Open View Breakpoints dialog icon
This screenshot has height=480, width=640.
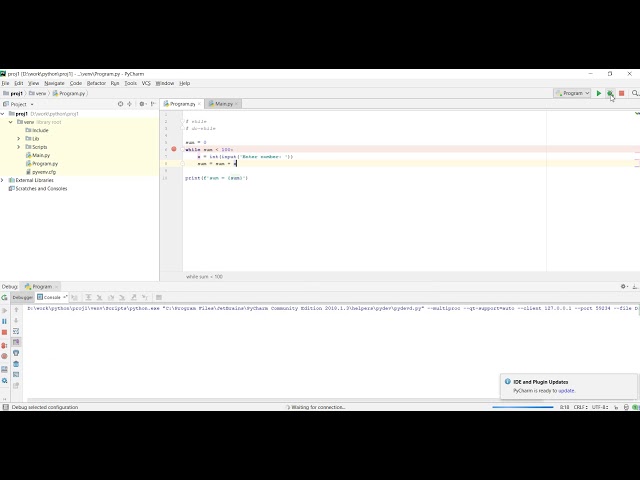tap(4, 345)
